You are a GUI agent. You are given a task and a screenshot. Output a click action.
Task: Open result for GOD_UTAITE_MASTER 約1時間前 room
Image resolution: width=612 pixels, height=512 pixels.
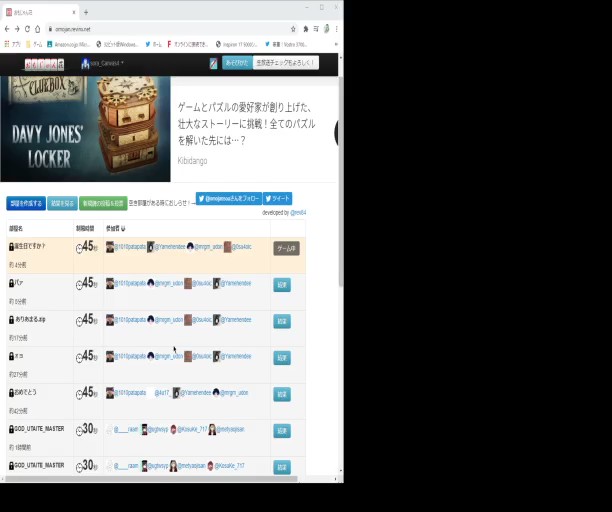click(x=282, y=431)
